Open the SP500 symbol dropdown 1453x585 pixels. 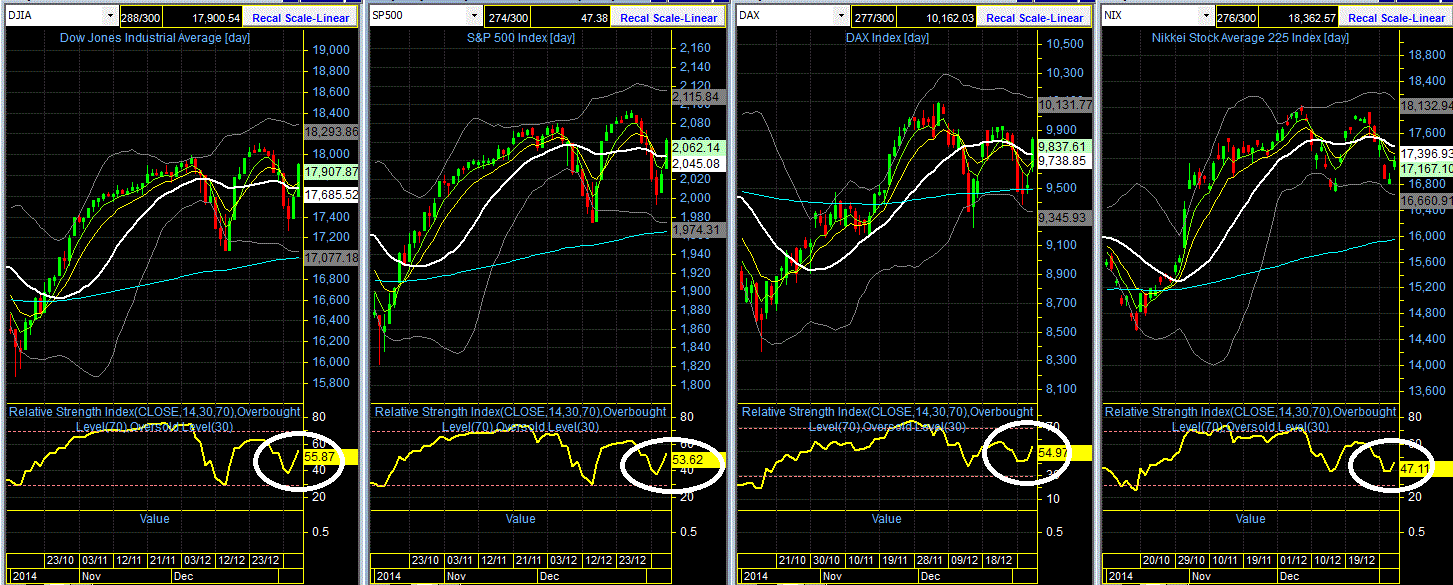(474, 17)
